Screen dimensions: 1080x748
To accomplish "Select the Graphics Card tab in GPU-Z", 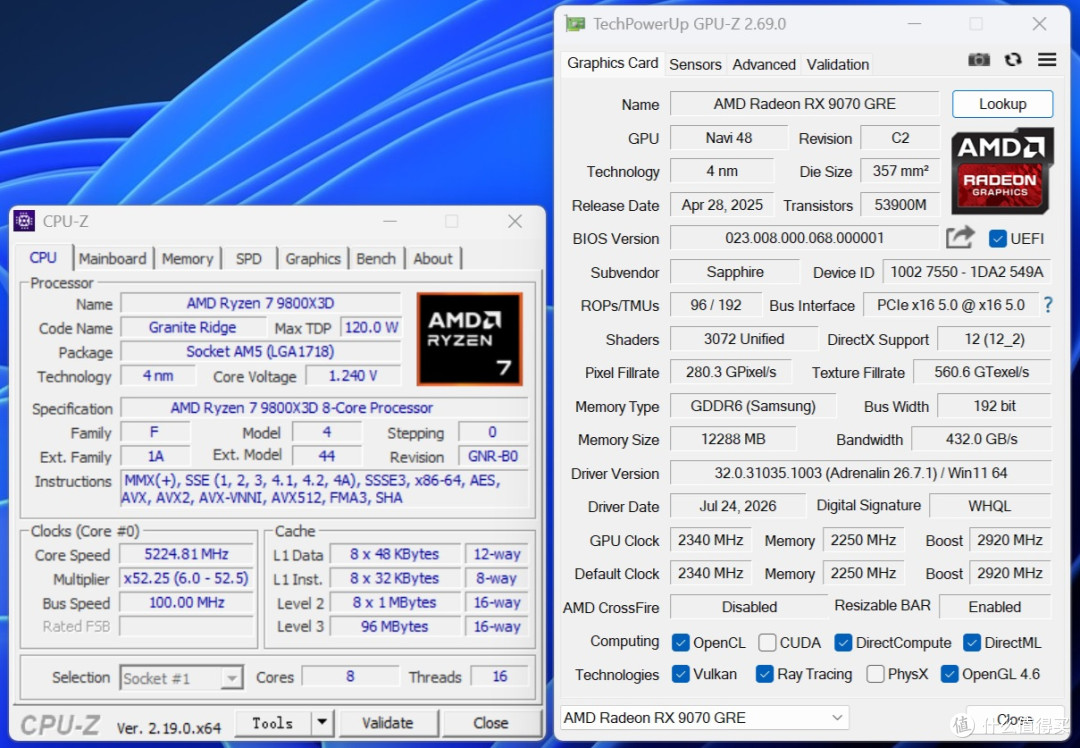I will click(612, 63).
